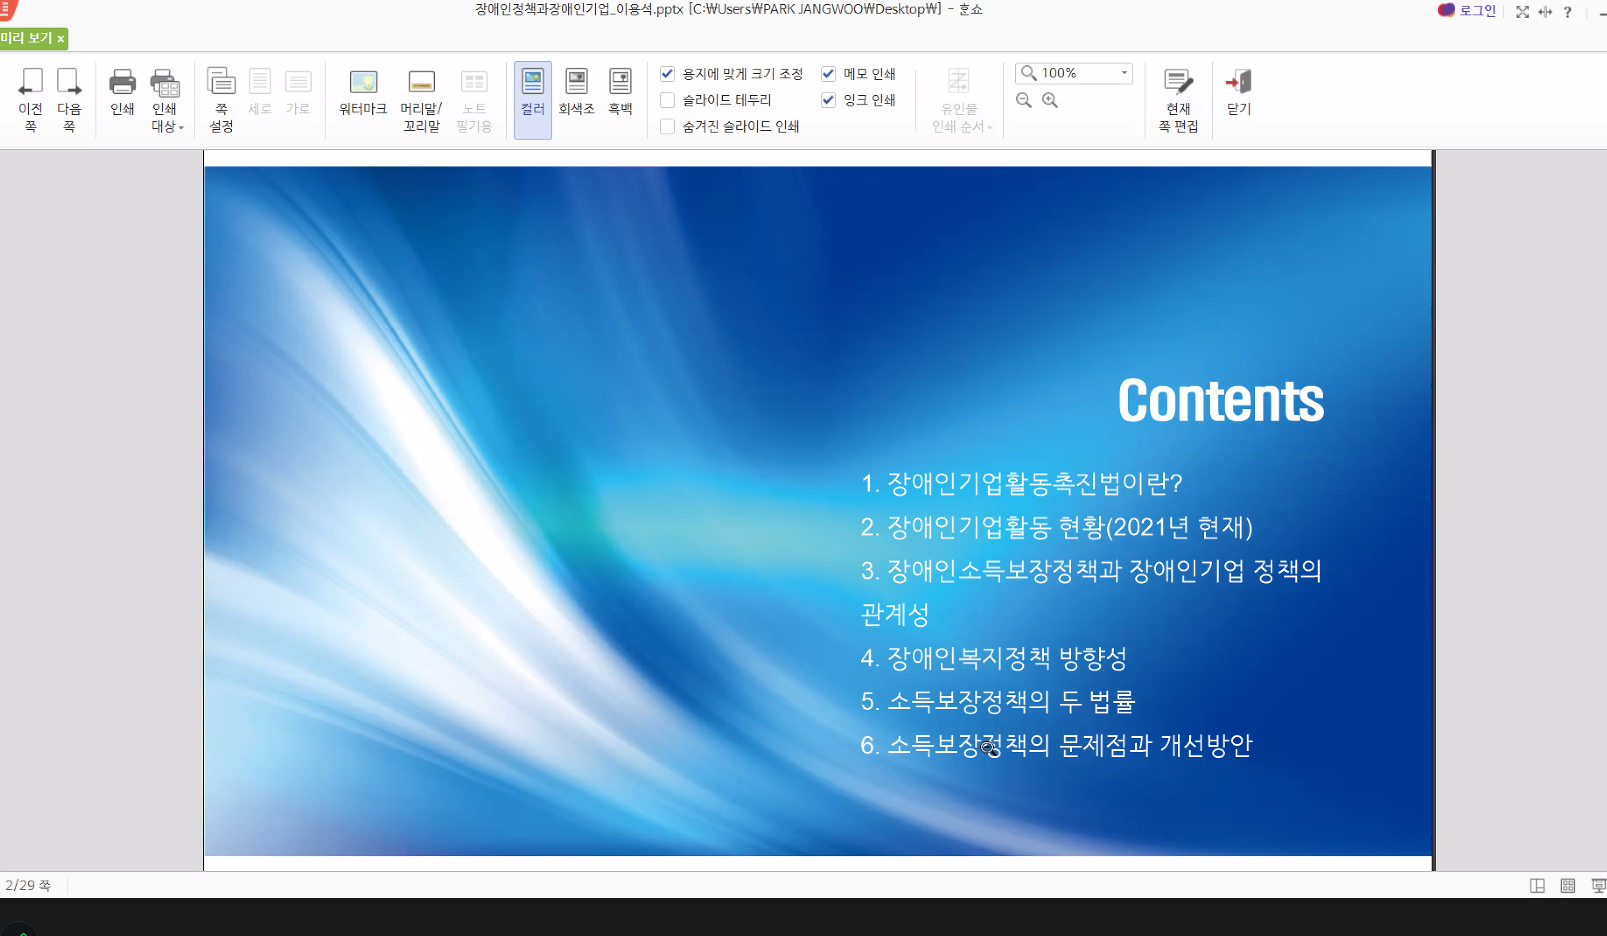
Task: Click the zoom out magnifier icon
Action: pos(1024,100)
